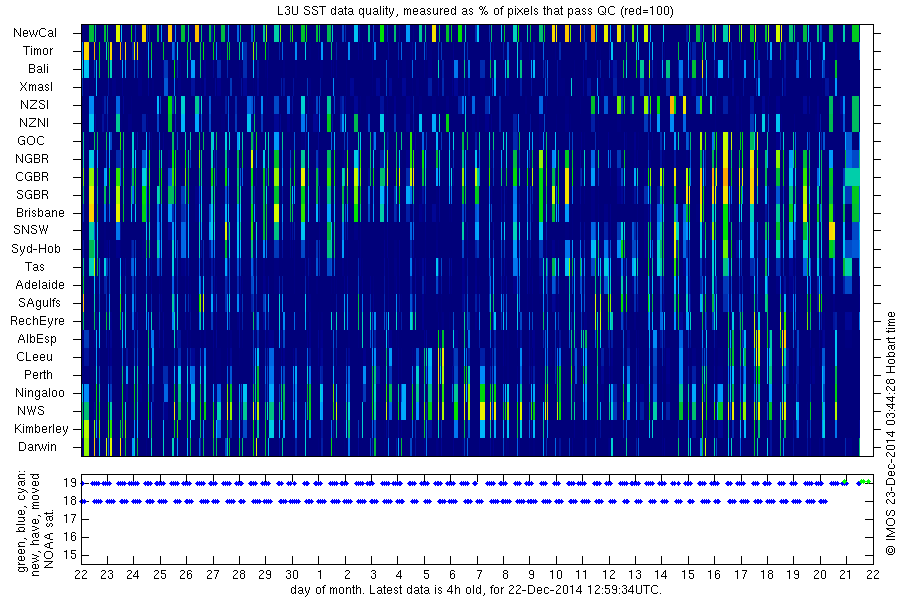Click the Bali row label
900x600 pixels.
[38, 69]
